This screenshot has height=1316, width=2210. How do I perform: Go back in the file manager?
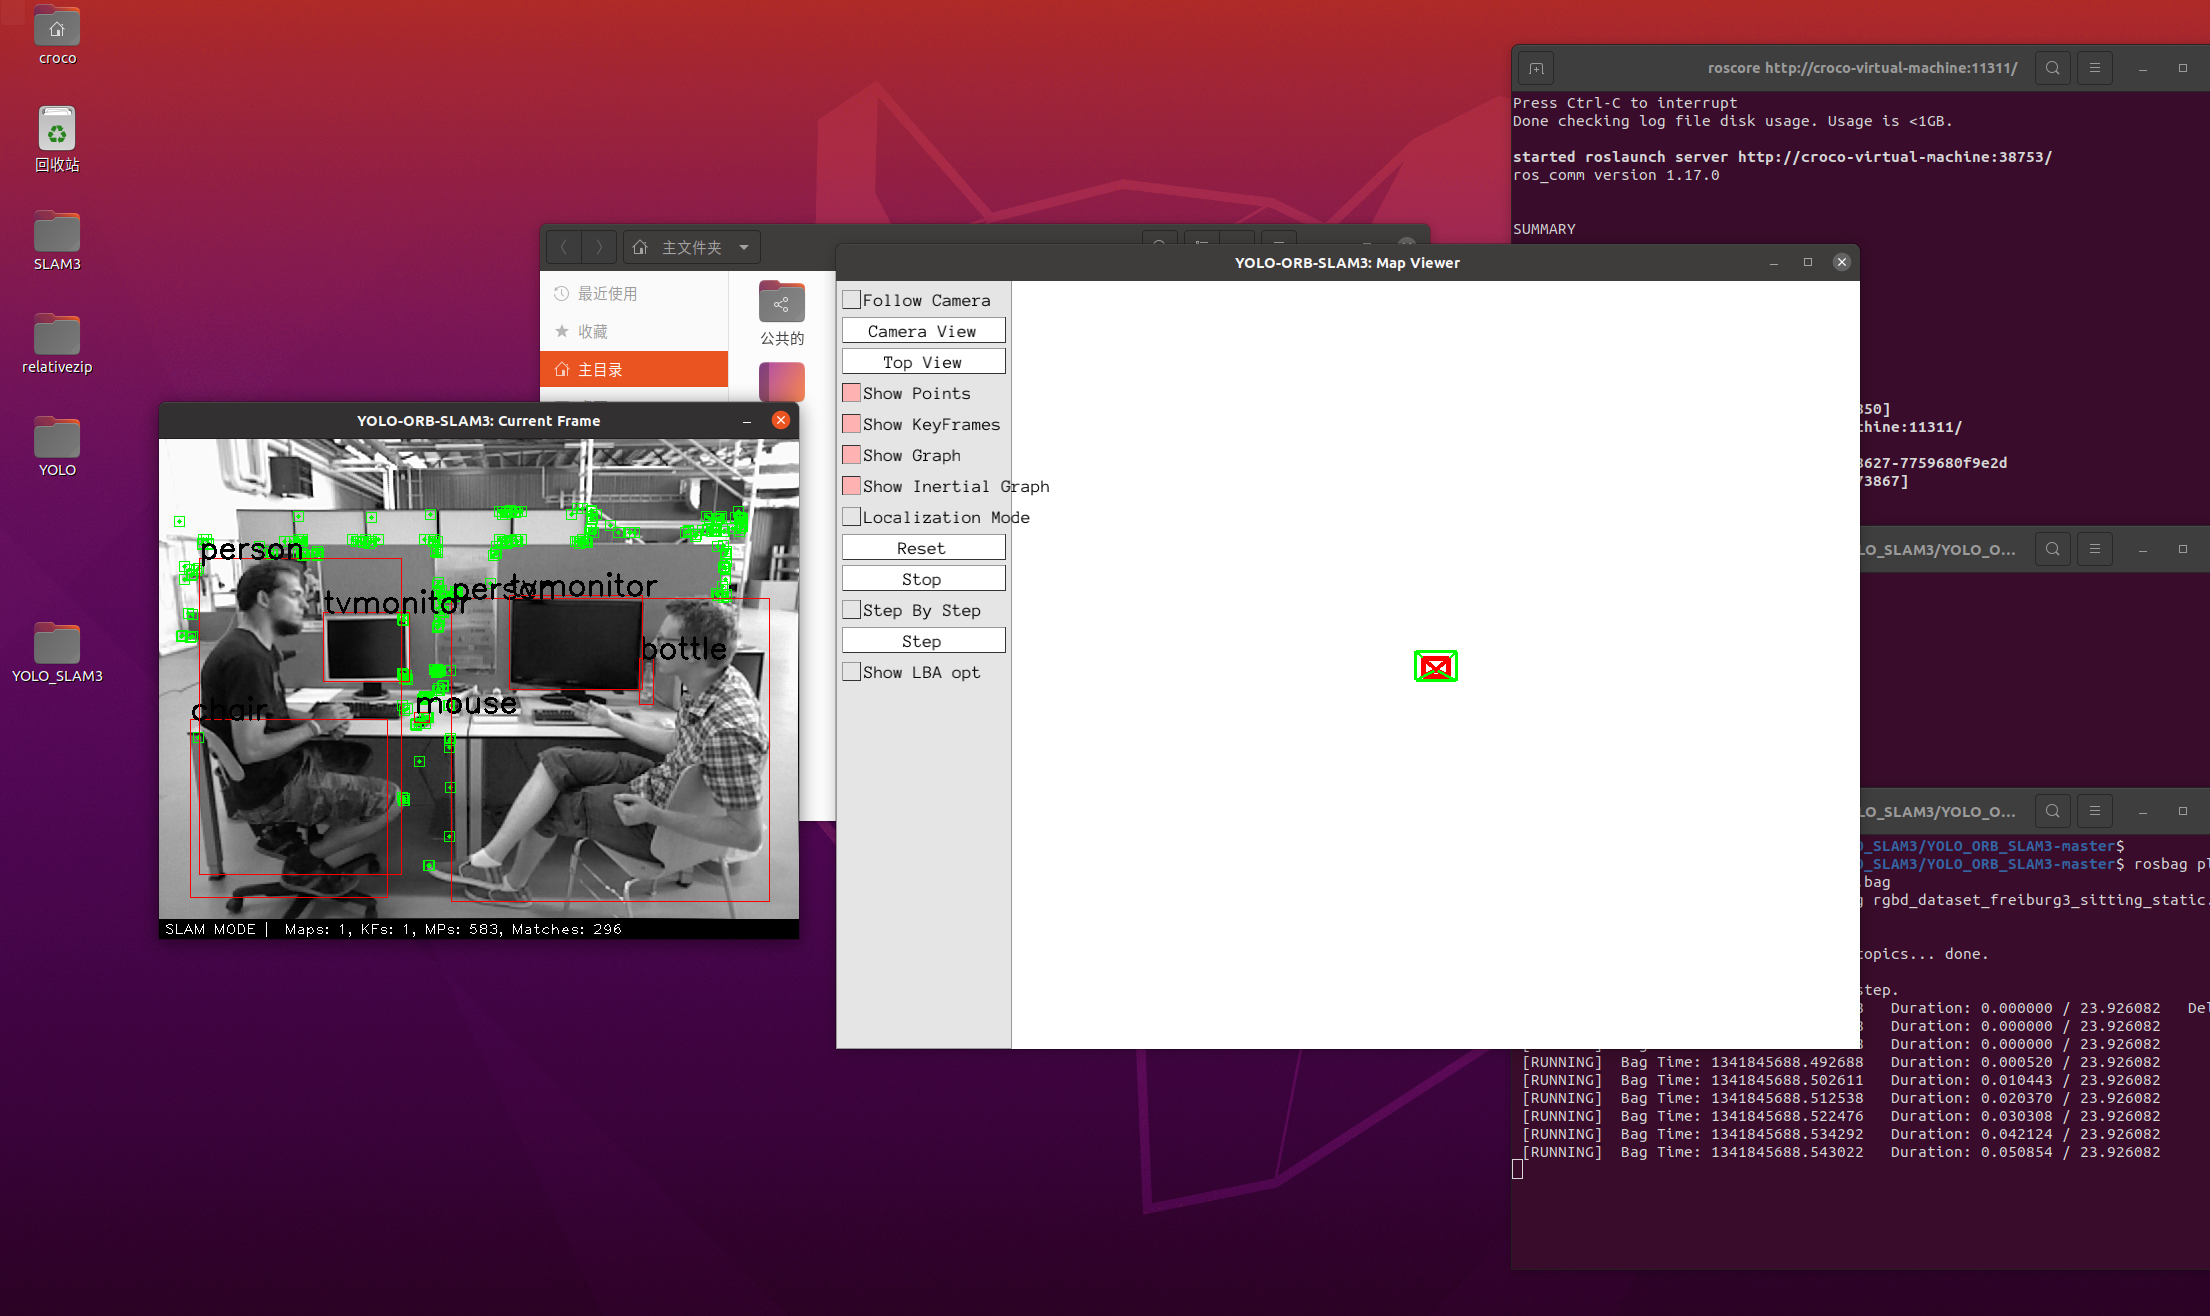pyautogui.click(x=564, y=247)
